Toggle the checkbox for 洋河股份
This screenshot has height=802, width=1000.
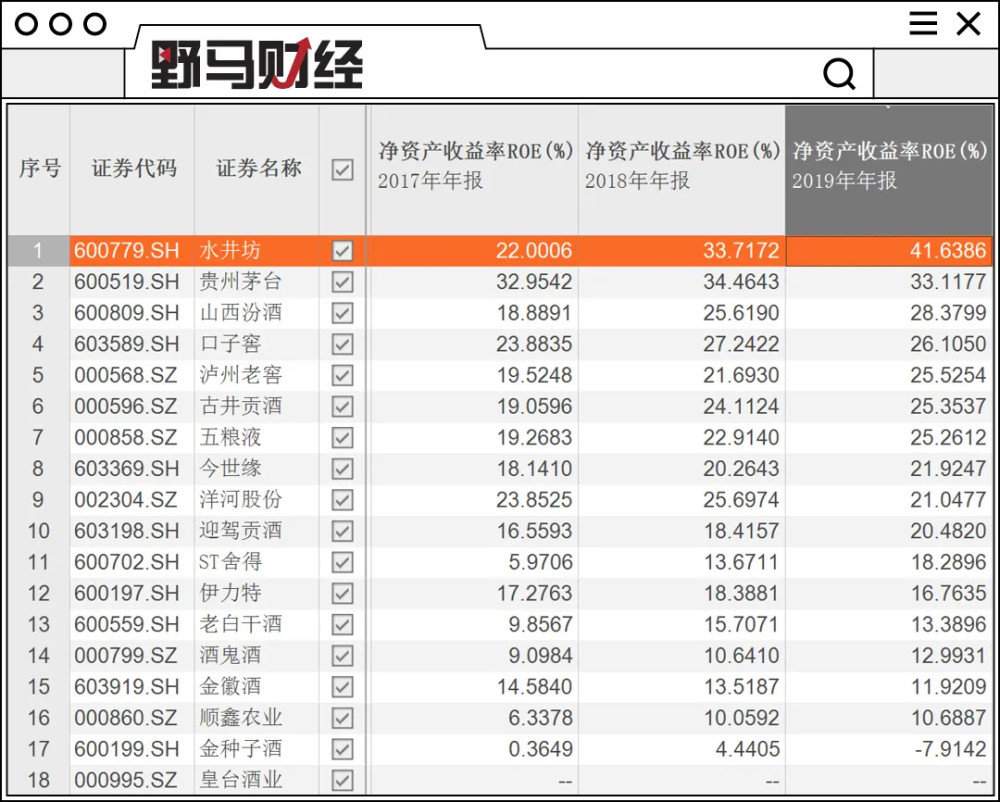tap(342, 500)
